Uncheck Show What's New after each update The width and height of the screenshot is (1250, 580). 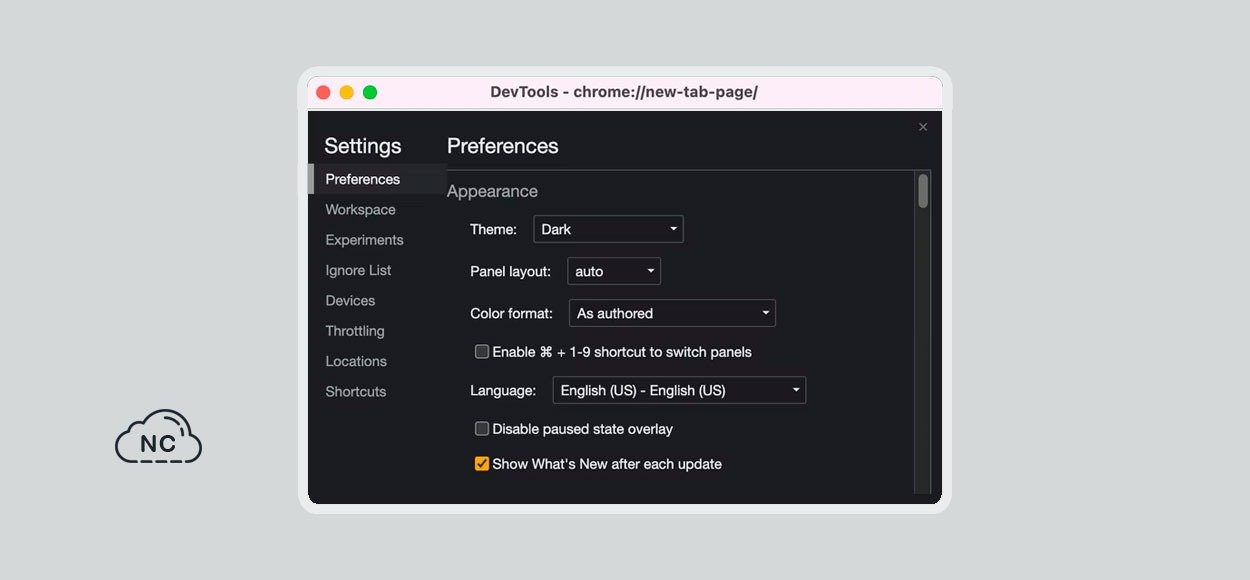pyautogui.click(x=482, y=464)
